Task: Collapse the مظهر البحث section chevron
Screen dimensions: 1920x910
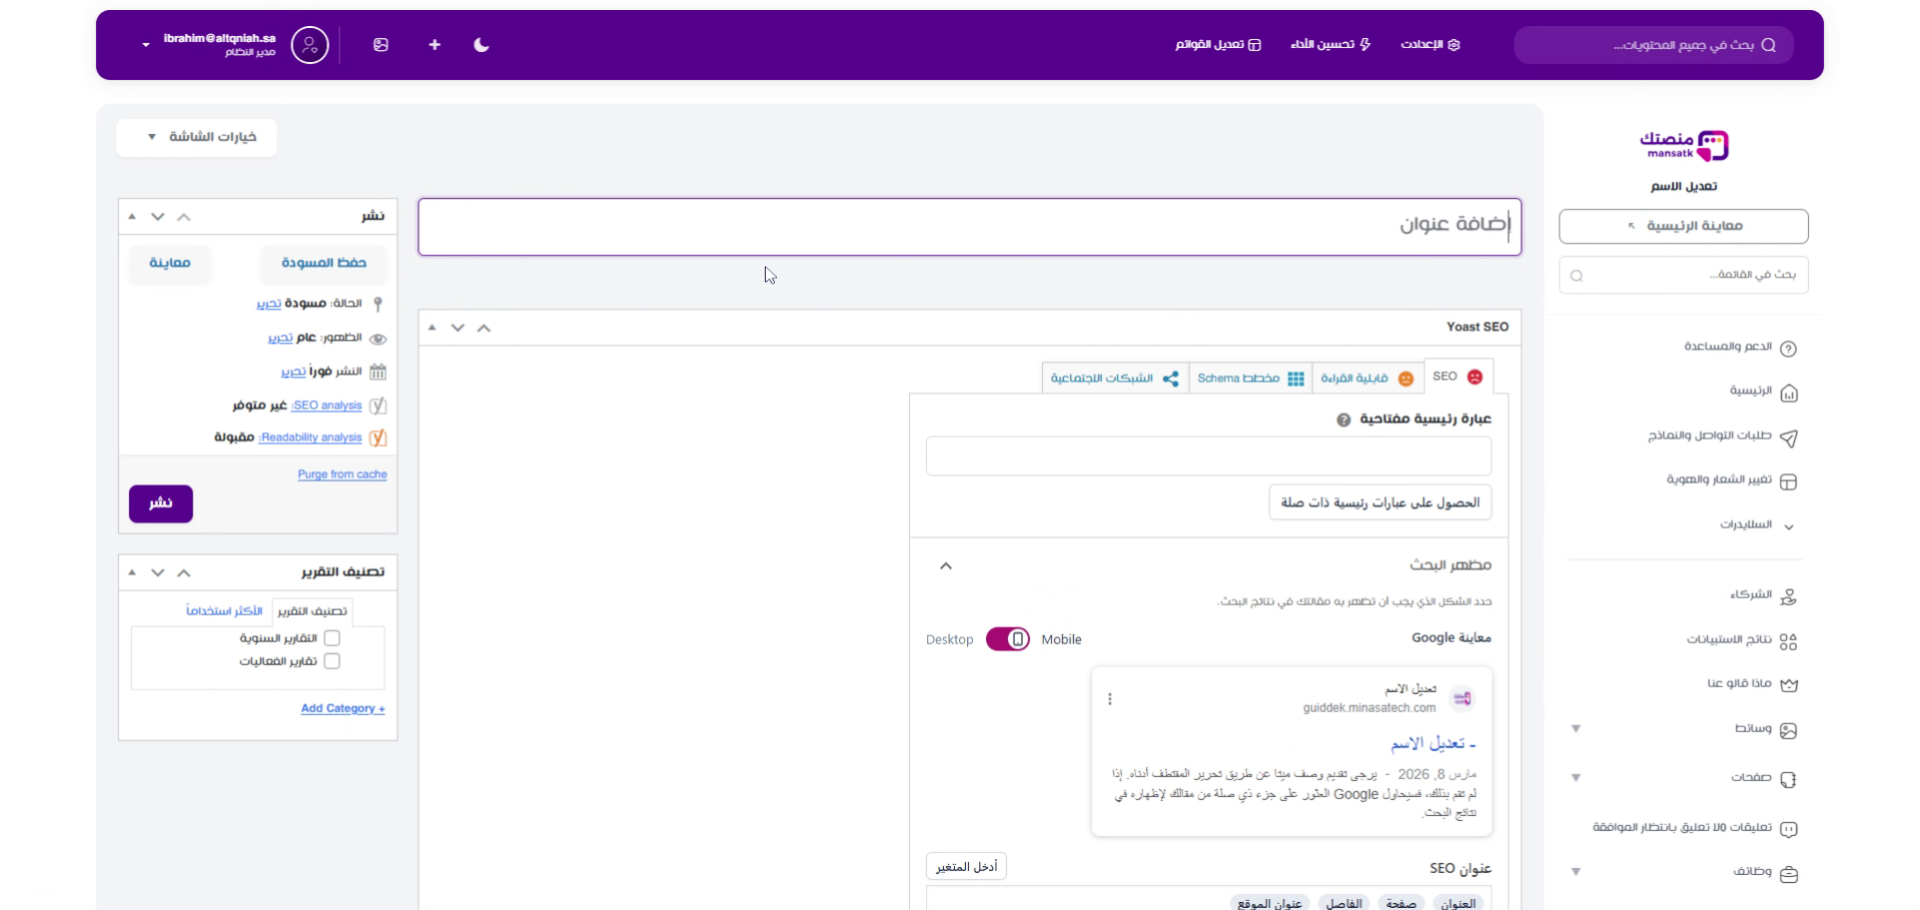Action: 945,566
